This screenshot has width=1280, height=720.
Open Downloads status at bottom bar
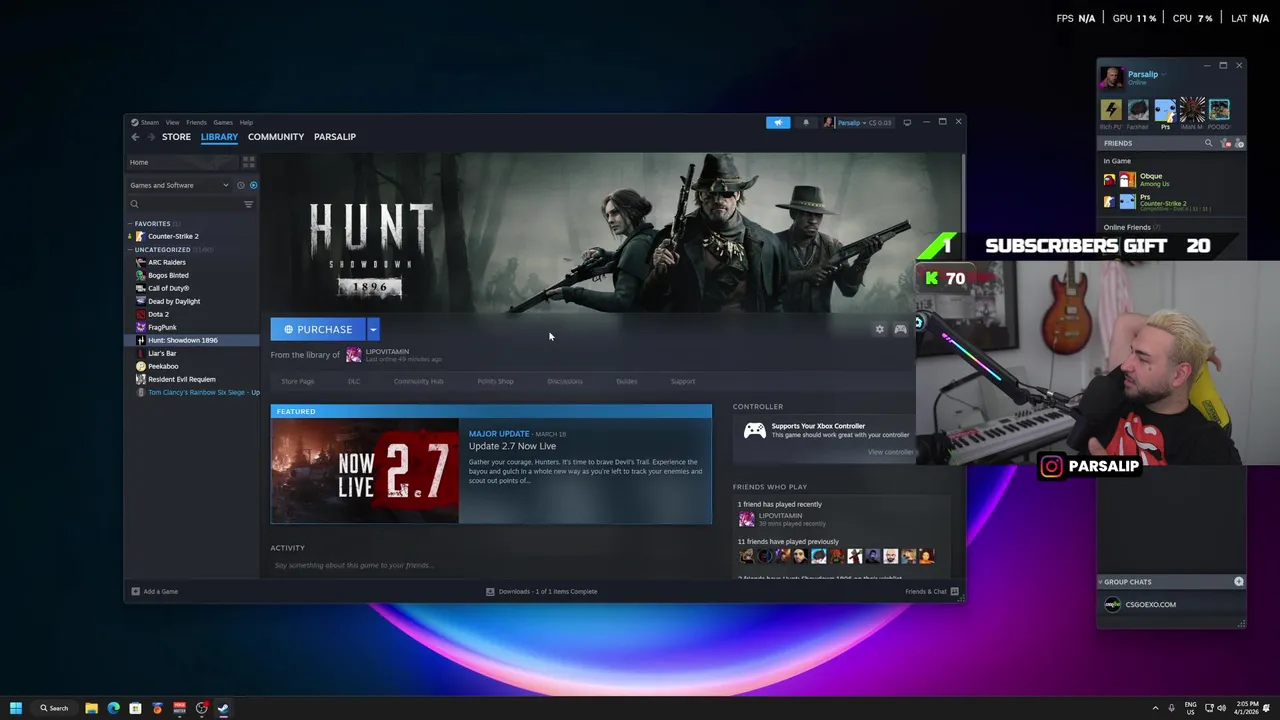[x=541, y=591]
